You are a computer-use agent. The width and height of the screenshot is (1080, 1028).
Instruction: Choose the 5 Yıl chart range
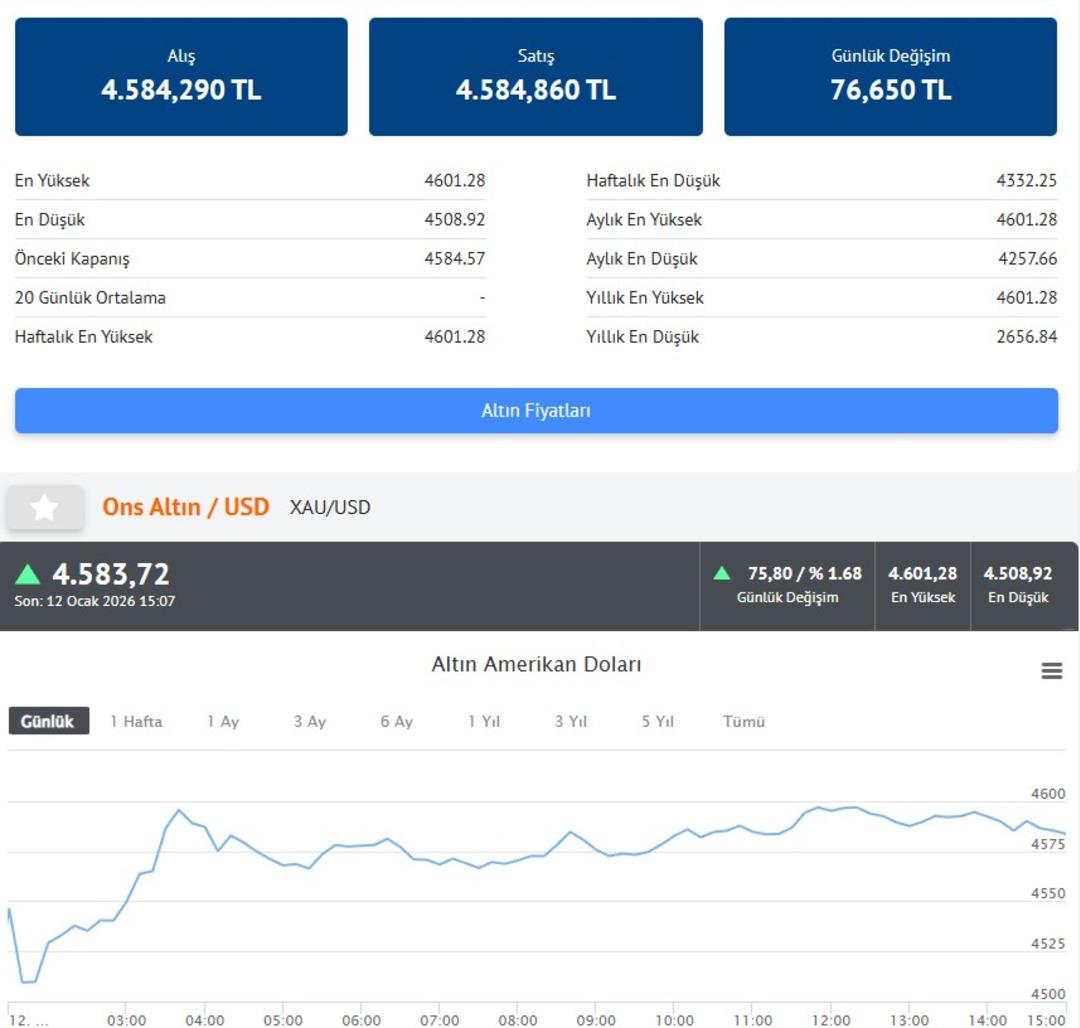(x=658, y=721)
